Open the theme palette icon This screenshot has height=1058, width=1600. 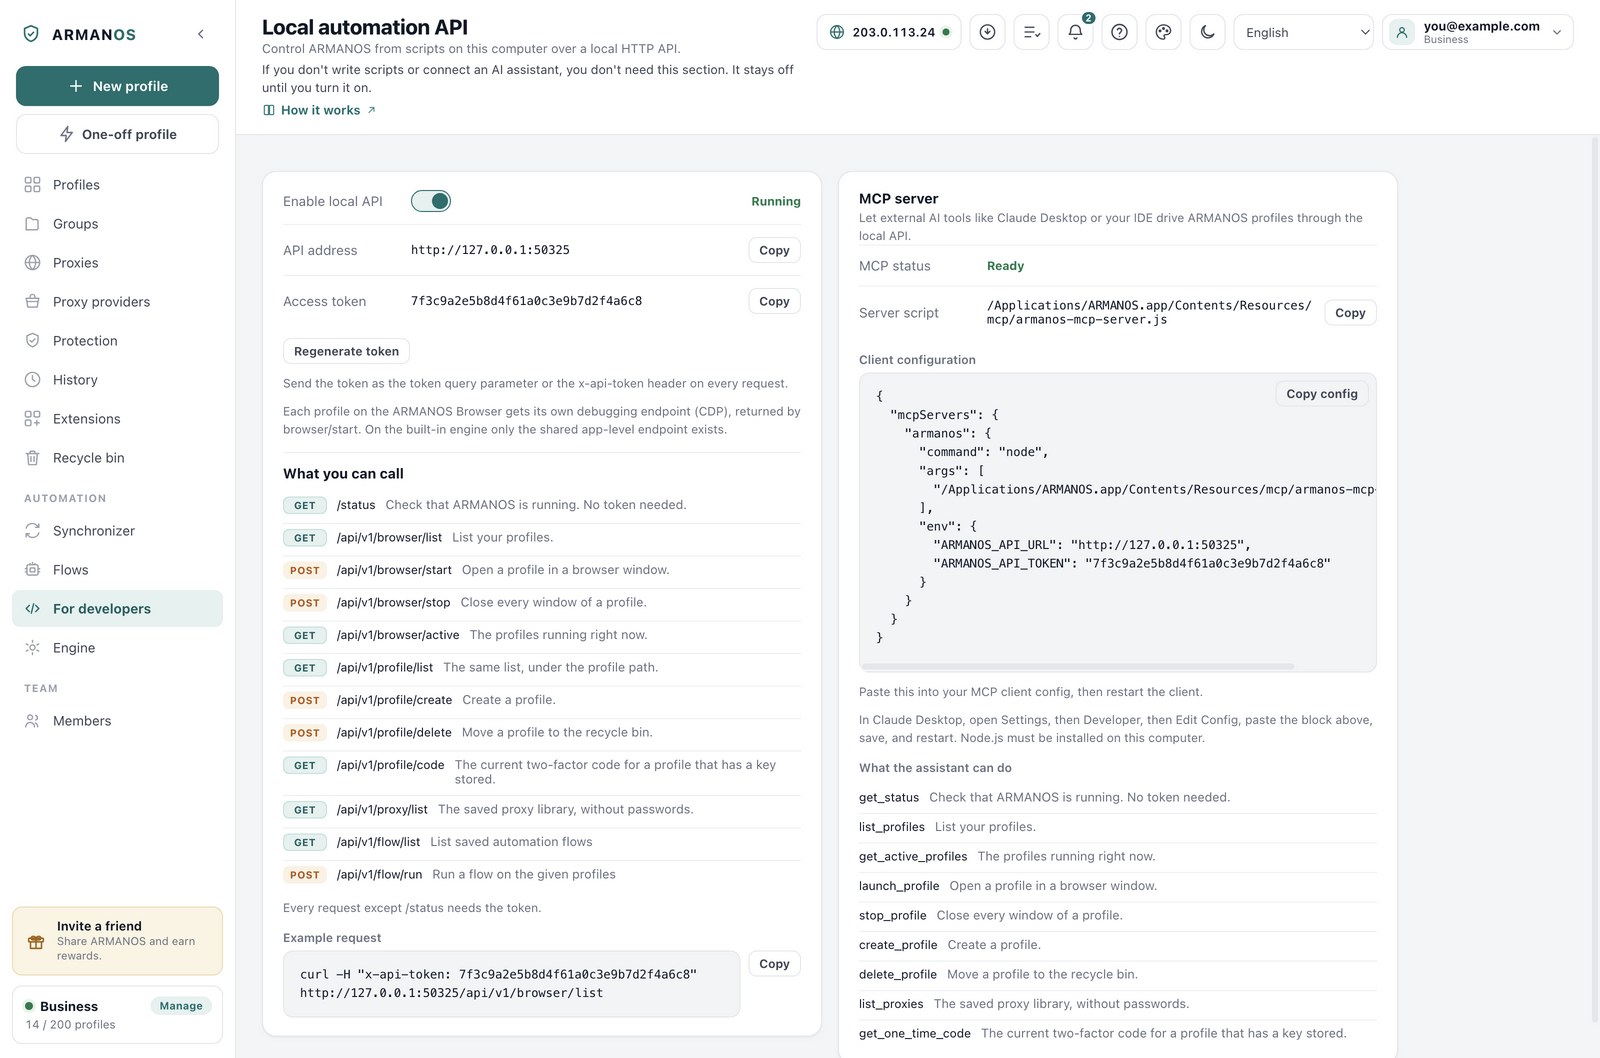tap(1163, 32)
